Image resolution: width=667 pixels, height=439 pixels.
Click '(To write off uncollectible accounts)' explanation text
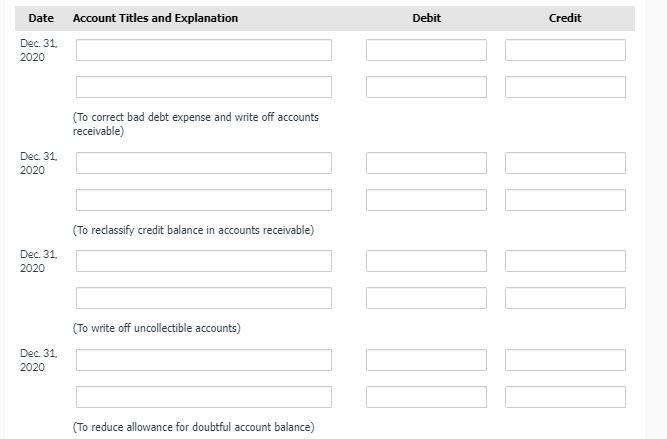click(157, 328)
